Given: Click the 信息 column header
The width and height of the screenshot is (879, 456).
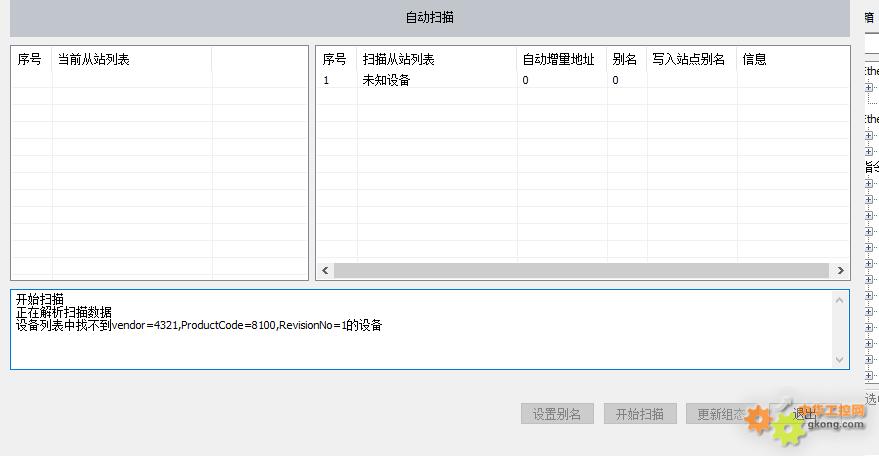Looking at the screenshot, I should pyautogui.click(x=754, y=59).
